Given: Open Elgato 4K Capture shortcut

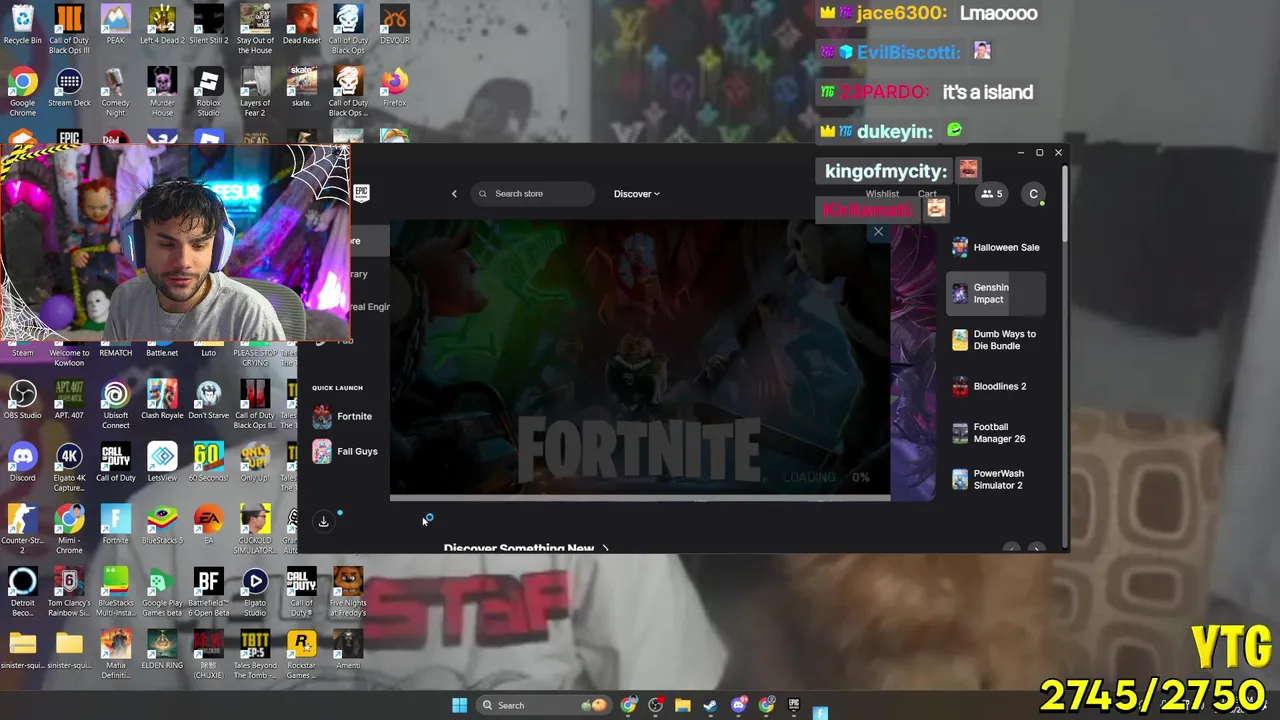Looking at the screenshot, I should click(x=69, y=467).
